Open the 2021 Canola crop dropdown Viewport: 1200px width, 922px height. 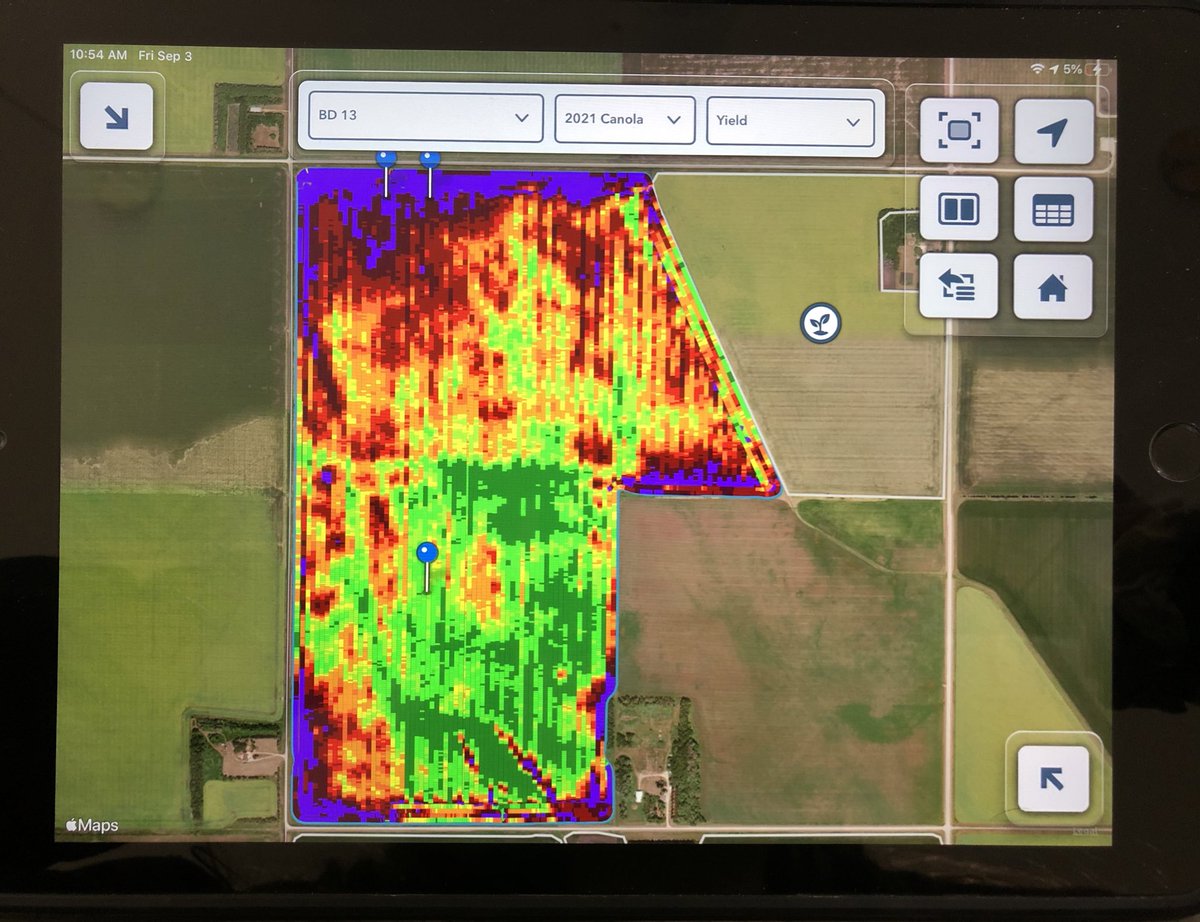point(625,119)
